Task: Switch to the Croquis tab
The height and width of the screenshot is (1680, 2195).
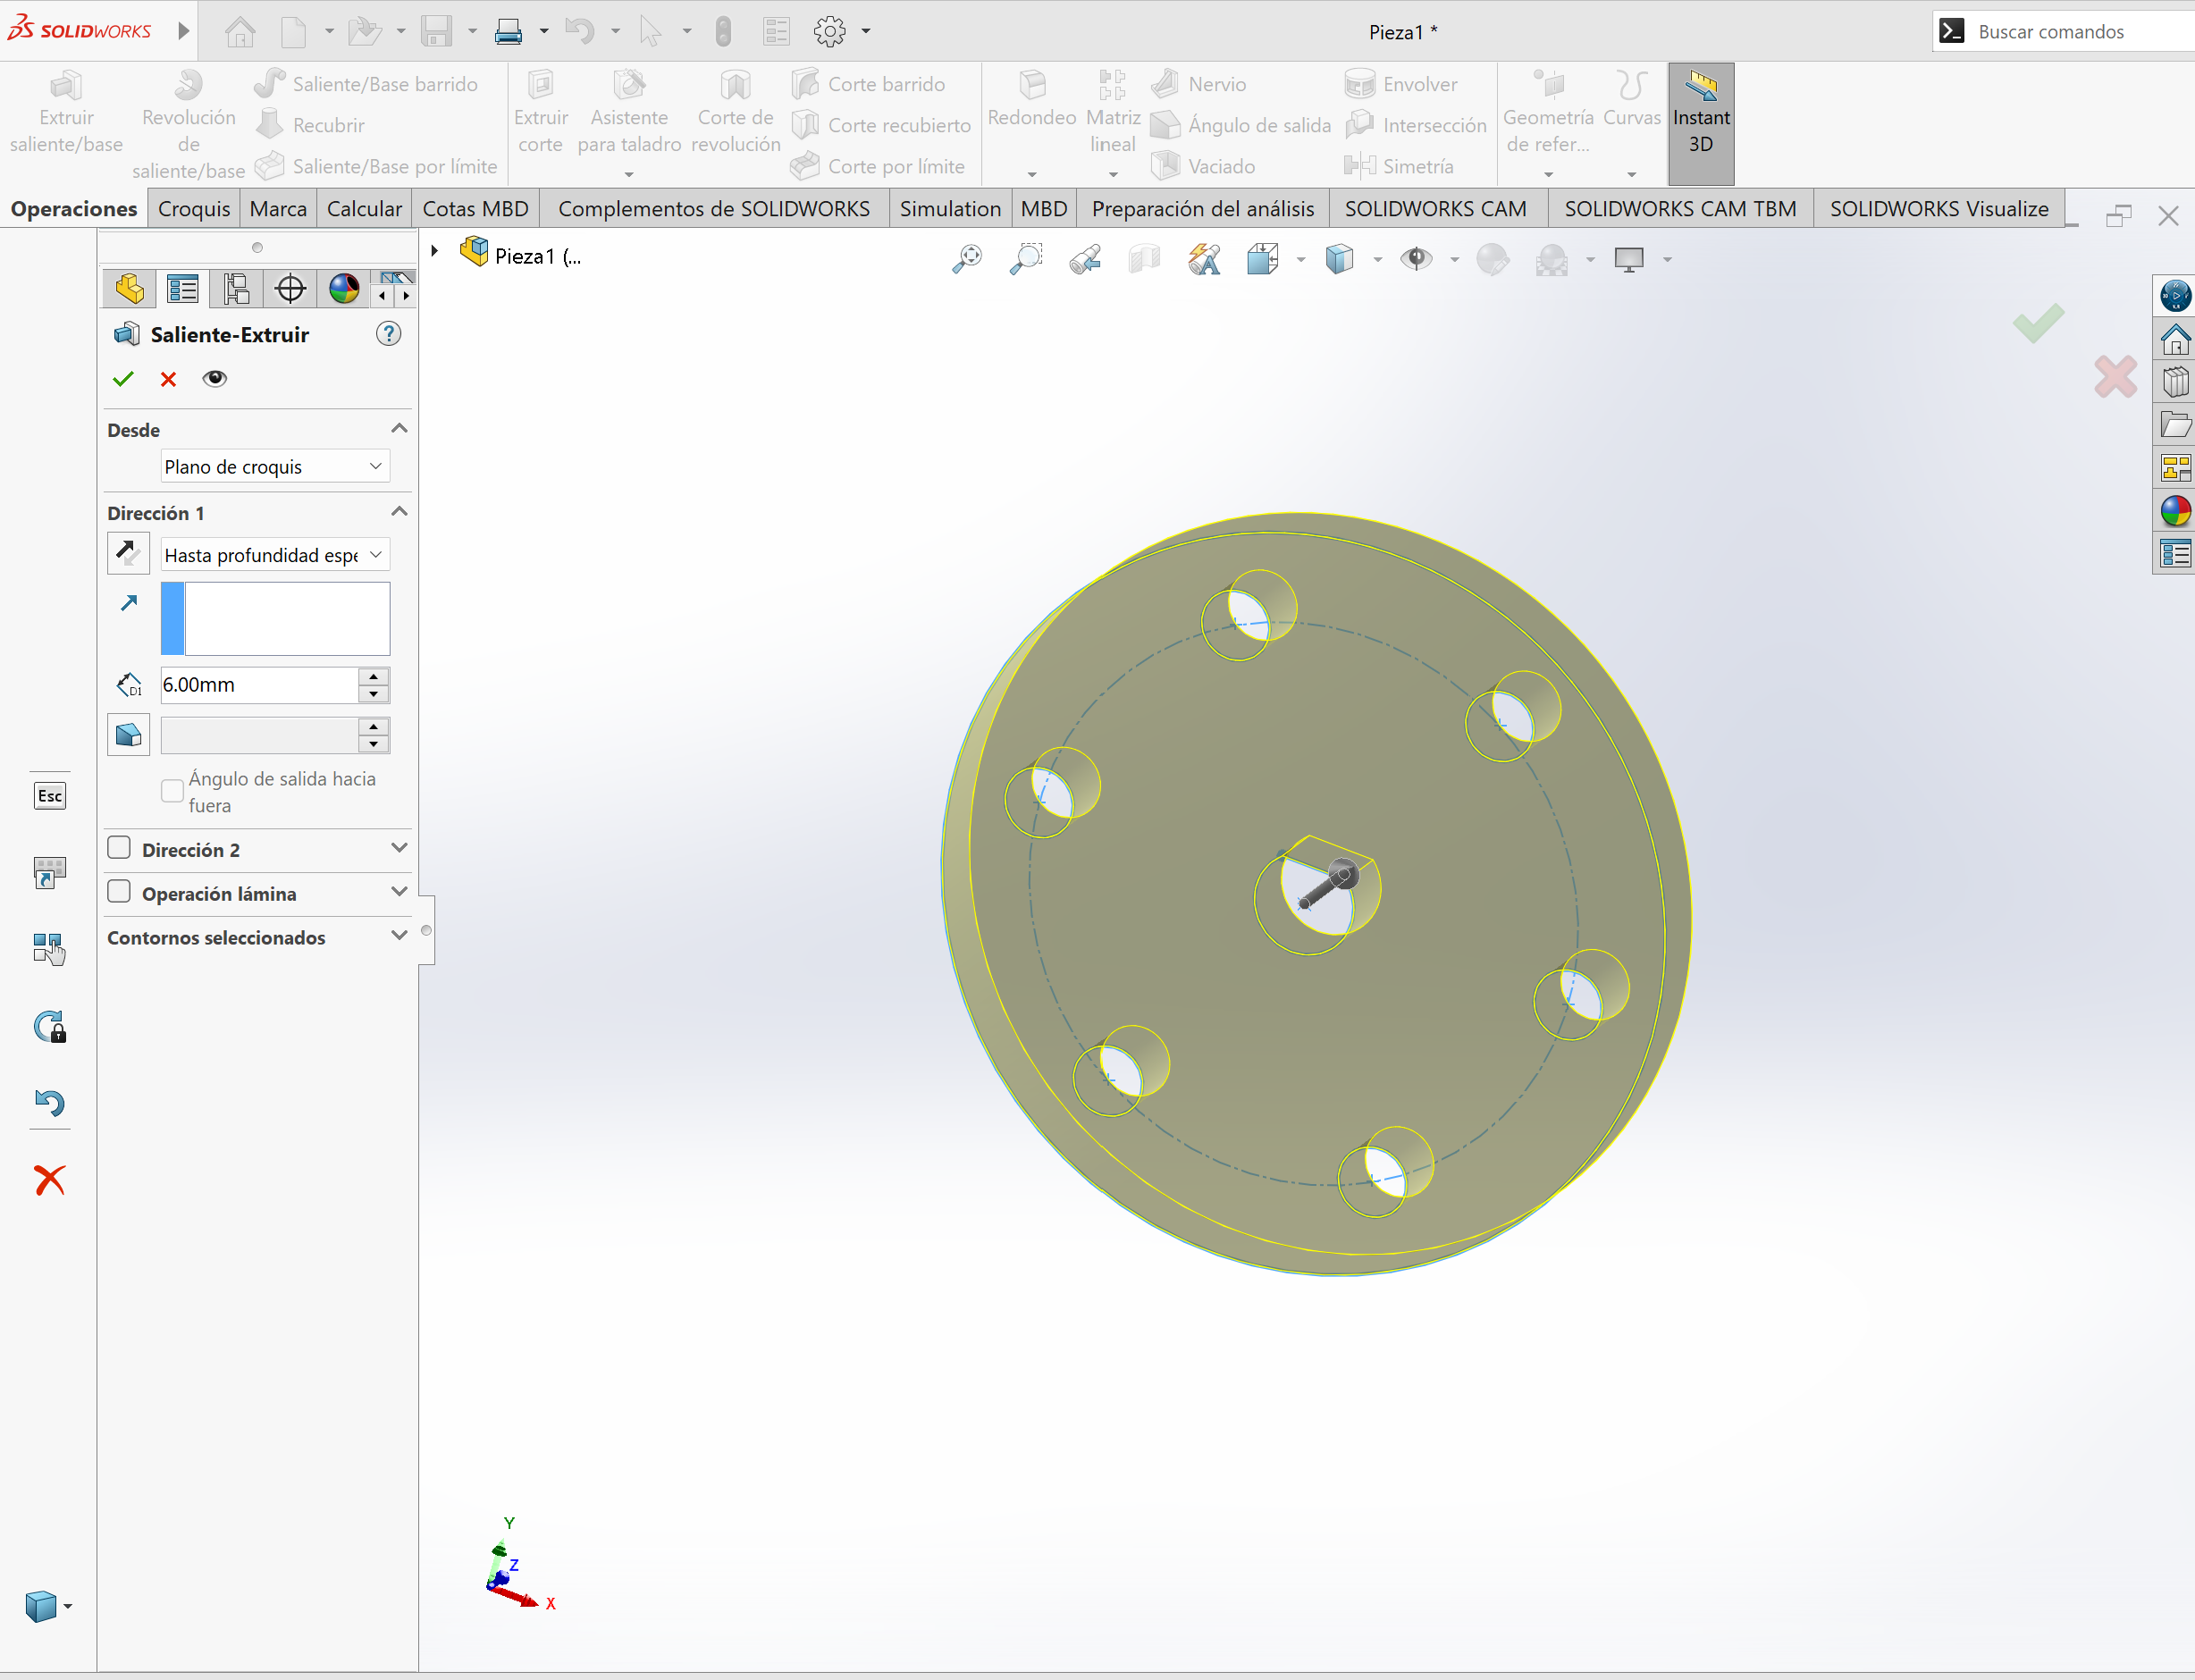Action: pyautogui.click(x=194, y=209)
